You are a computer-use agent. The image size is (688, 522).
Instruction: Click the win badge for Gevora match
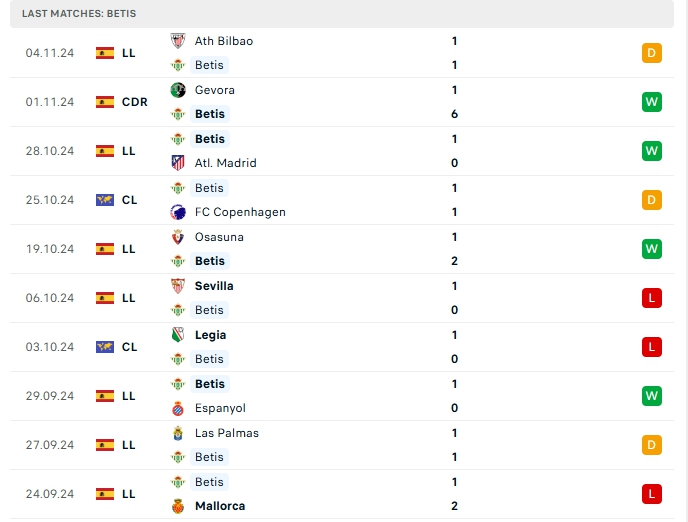coord(652,102)
